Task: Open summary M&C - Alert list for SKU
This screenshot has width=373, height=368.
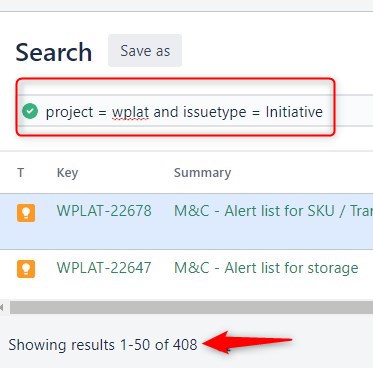Action: click(x=273, y=211)
